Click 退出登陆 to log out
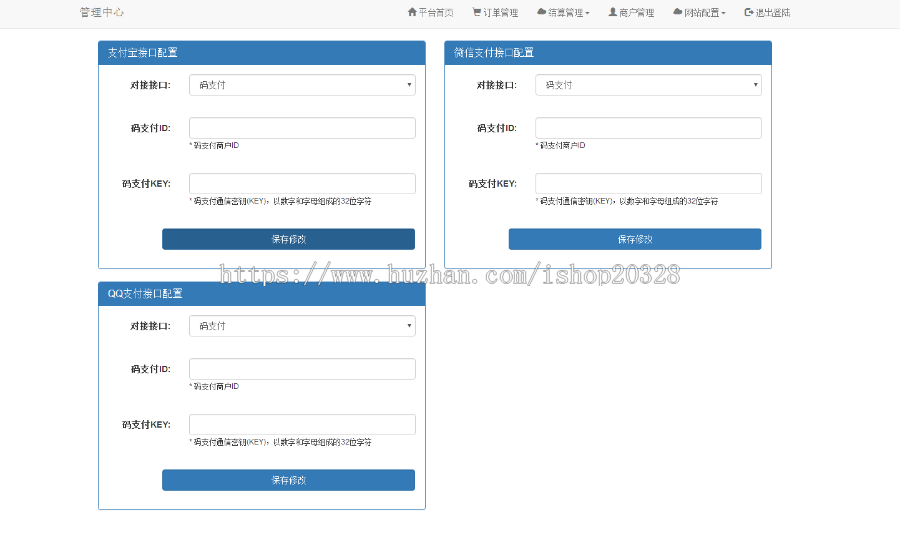900x545 pixels. (767, 13)
